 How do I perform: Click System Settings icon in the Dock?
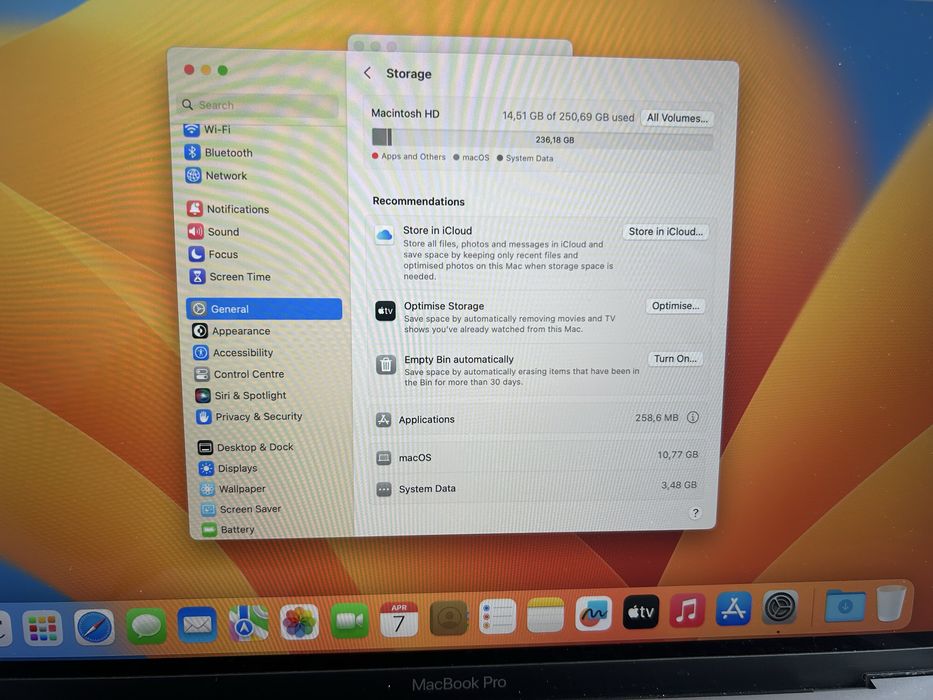[x=780, y=607]
